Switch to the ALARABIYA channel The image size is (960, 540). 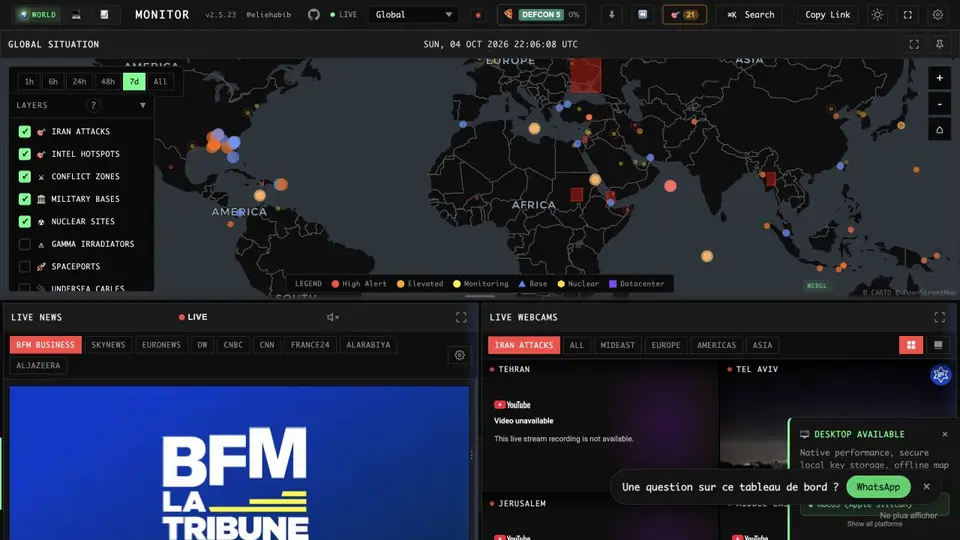click(368, 345)
